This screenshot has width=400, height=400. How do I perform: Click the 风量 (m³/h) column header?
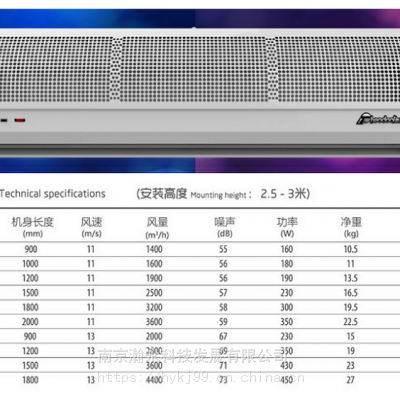(x=157, y=228)
